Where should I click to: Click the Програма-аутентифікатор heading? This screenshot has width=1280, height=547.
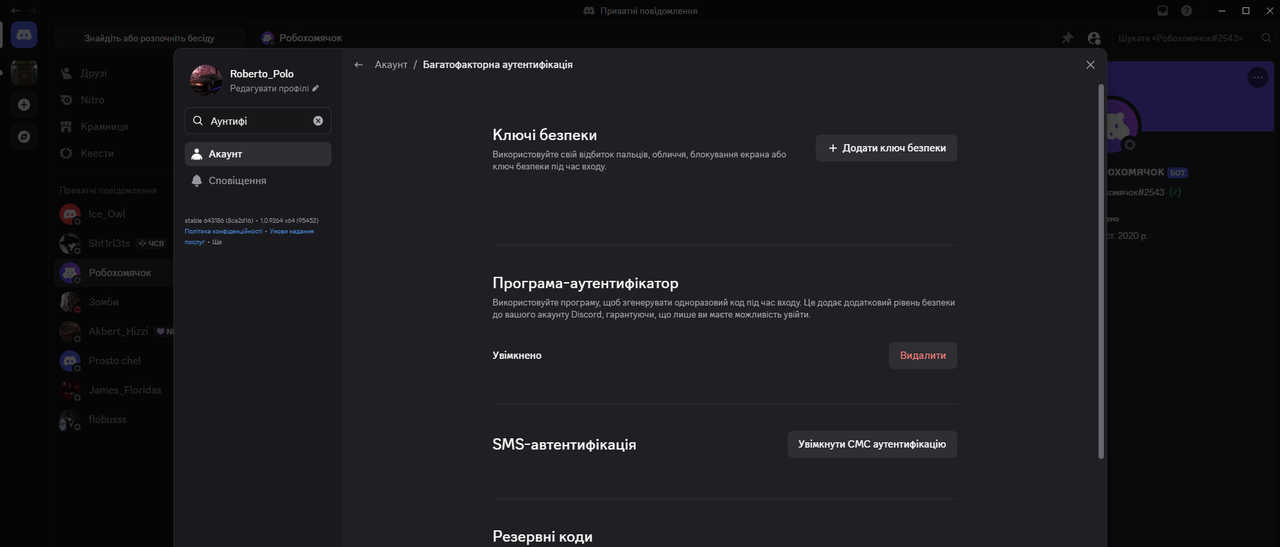(586, 283)
